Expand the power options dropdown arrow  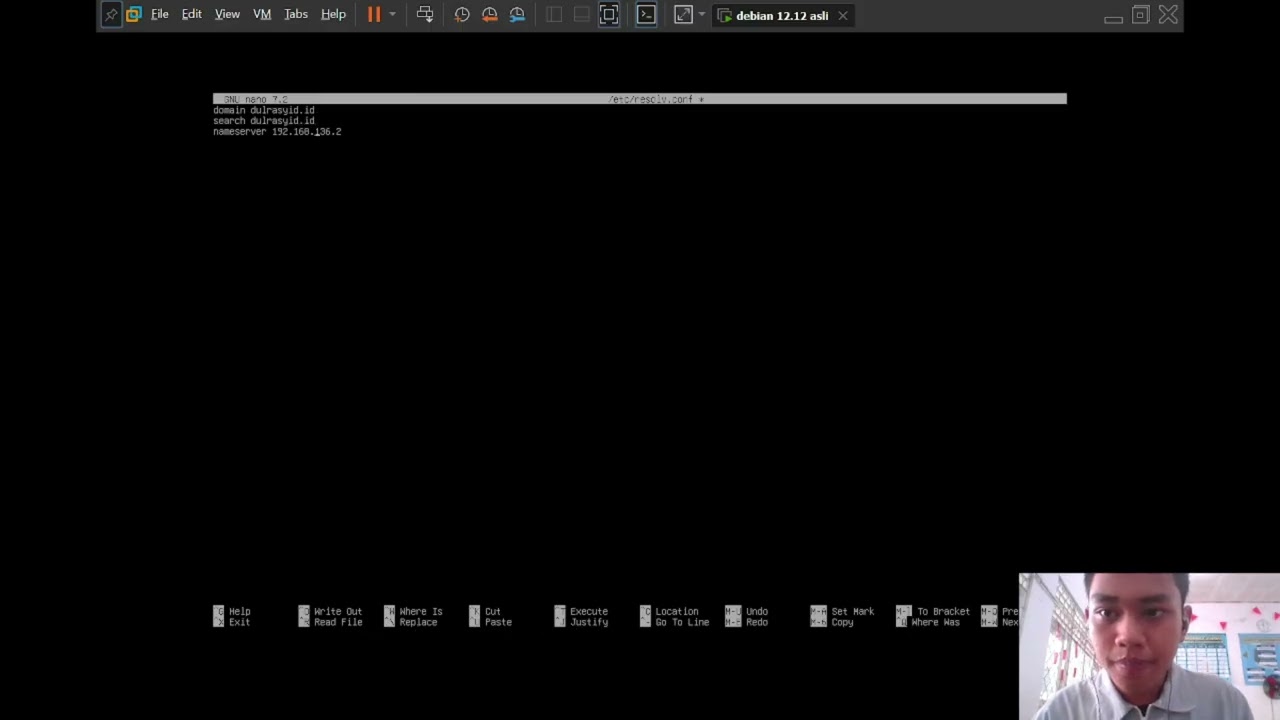point(392,15)
